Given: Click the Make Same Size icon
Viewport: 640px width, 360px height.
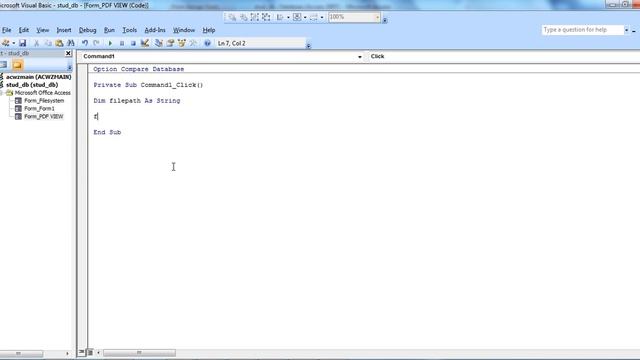Looking at the screenshot, I should point(313,17).
